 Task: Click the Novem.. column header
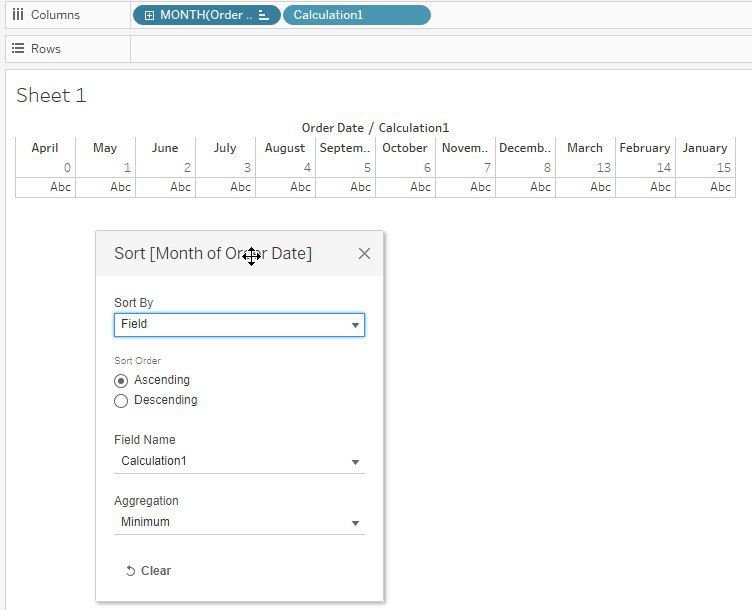[x=465, y=148]
